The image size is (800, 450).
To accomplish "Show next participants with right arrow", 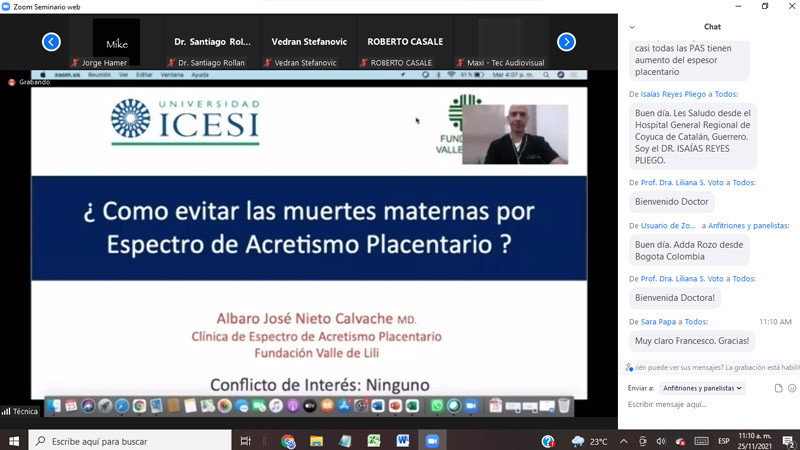I will [566, 41].
